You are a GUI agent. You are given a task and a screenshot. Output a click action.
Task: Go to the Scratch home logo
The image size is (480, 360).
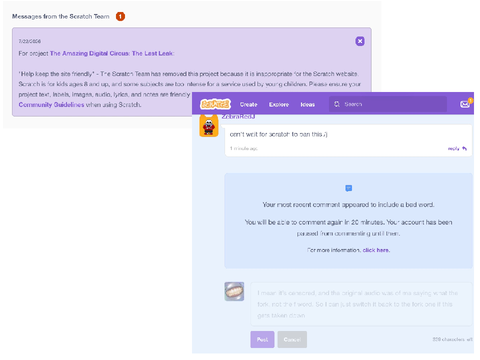[x=215, y=104]
